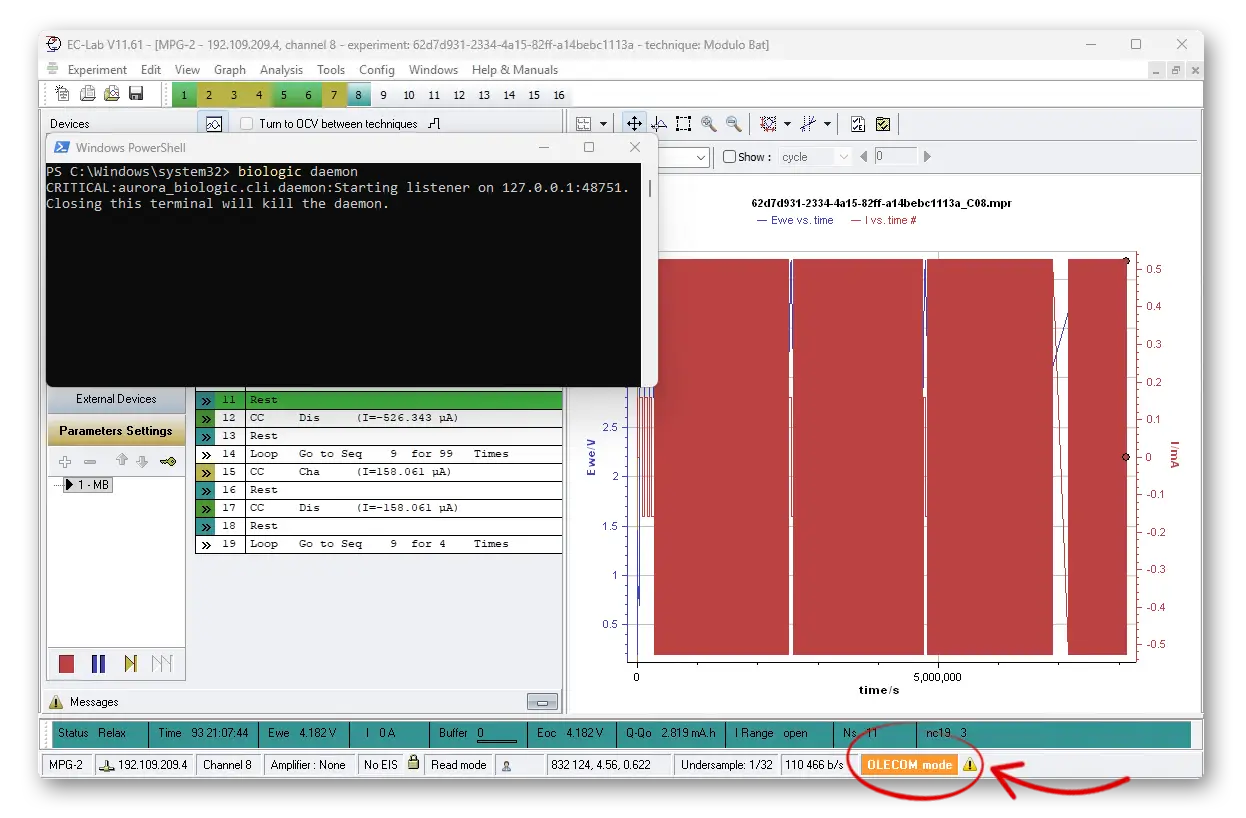Switch to channel 1 tab
The width and height of the screenshot is (1246, 818).
point(184,95)
